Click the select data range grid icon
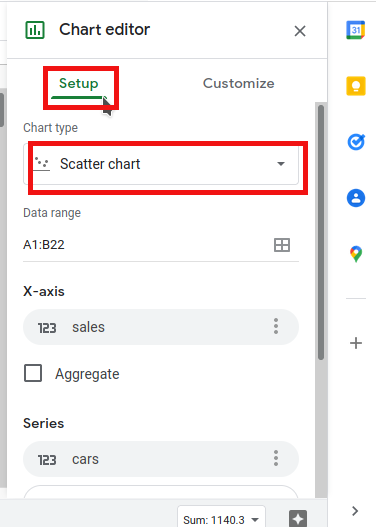376x527 pixels. pos(282,245)
